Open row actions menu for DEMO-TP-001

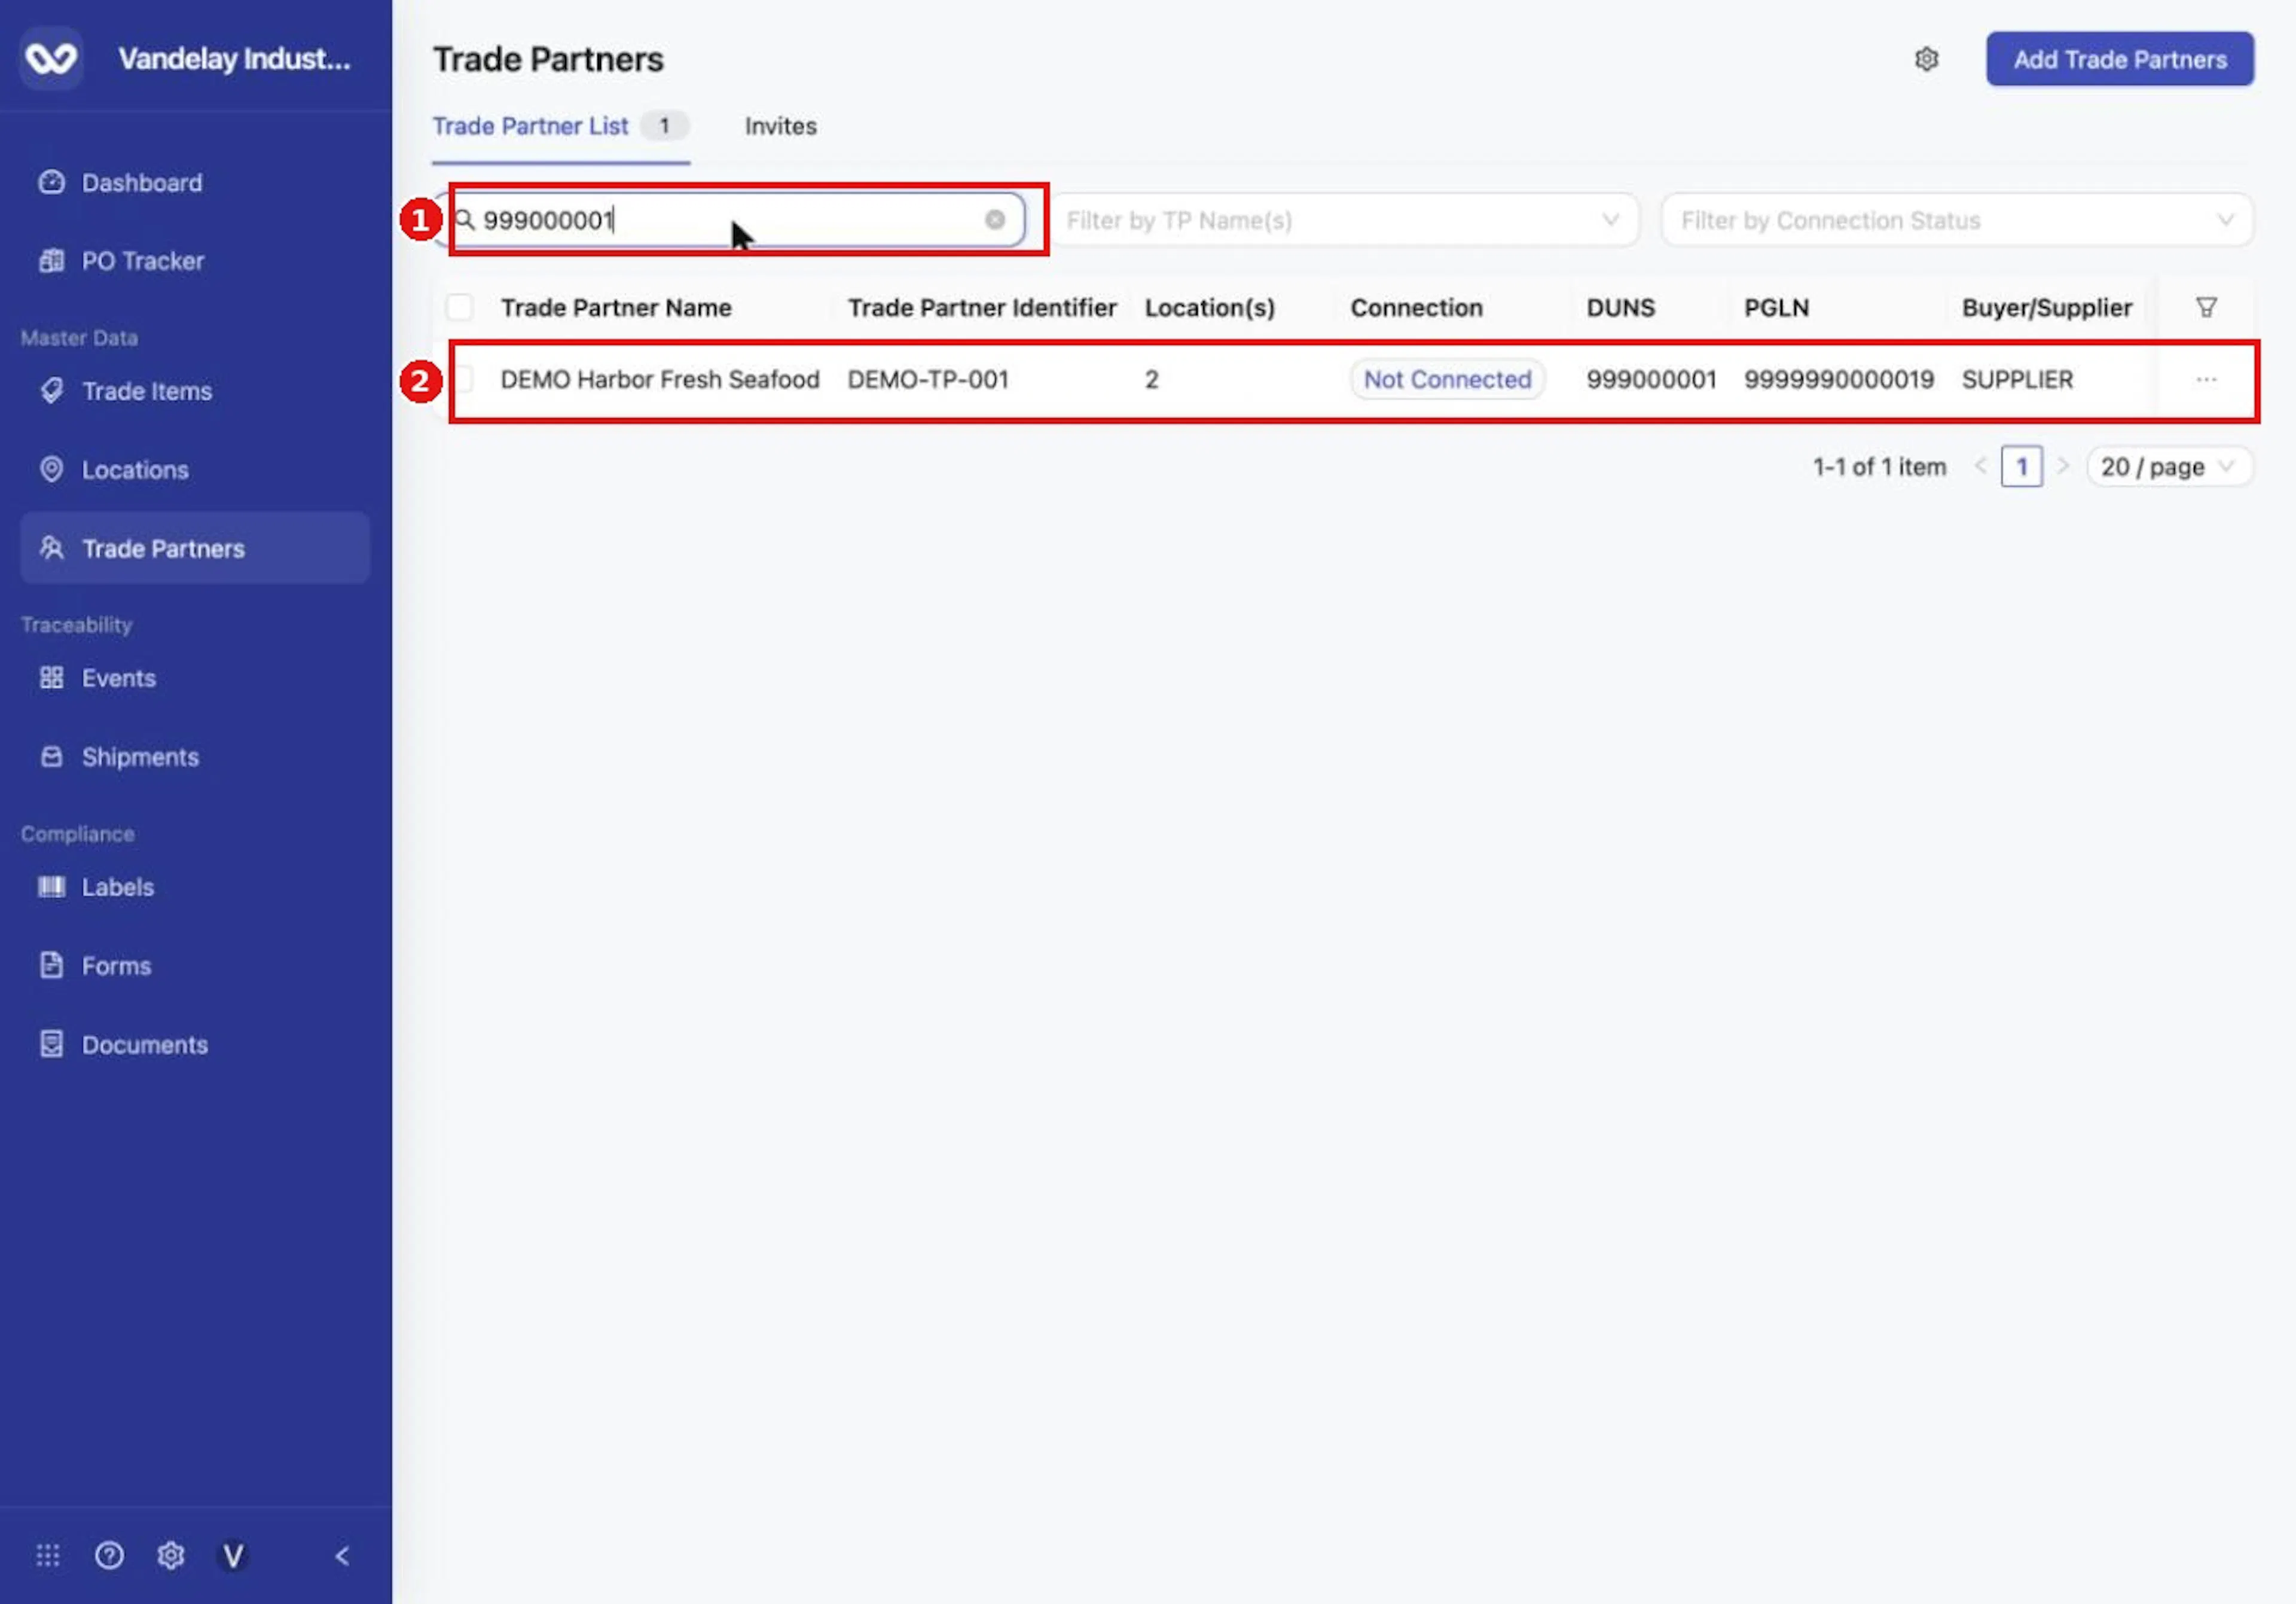click(x=2205, y=379)
